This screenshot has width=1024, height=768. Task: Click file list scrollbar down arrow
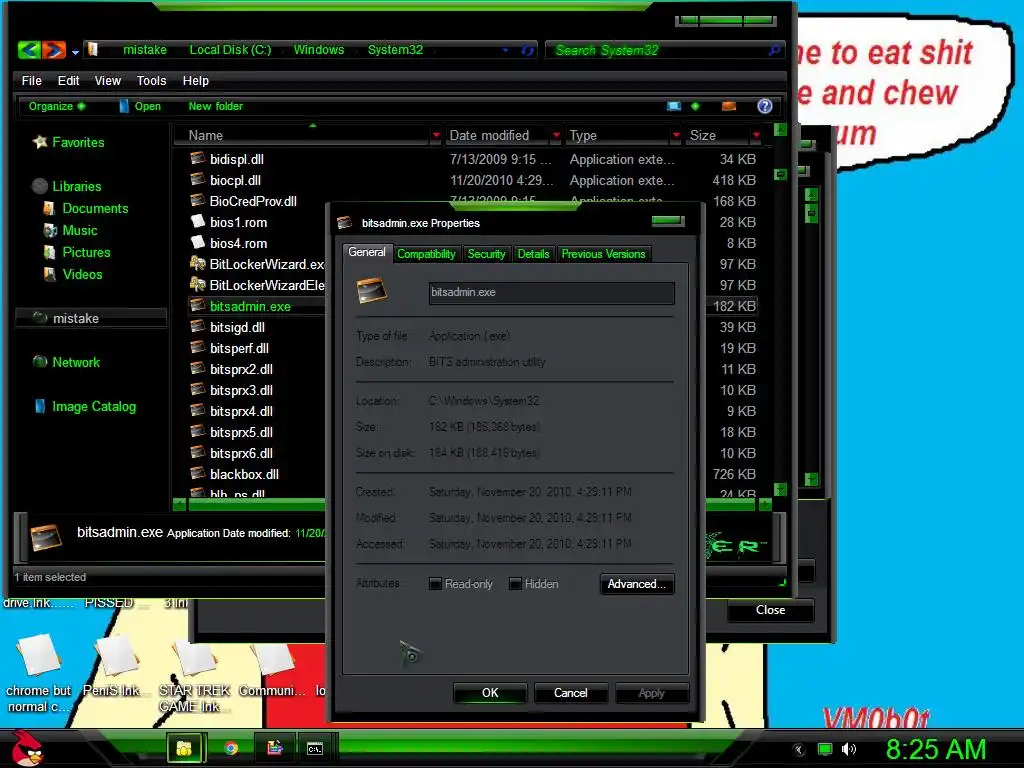click(x=780, y=488)
